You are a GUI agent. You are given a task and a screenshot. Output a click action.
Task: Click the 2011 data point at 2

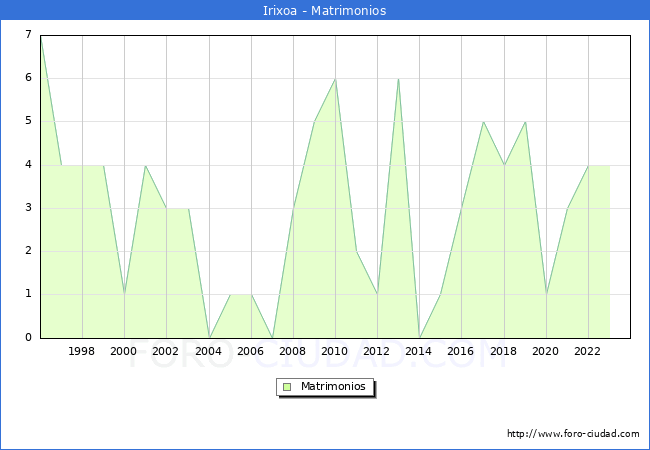(x=357, y=252)
